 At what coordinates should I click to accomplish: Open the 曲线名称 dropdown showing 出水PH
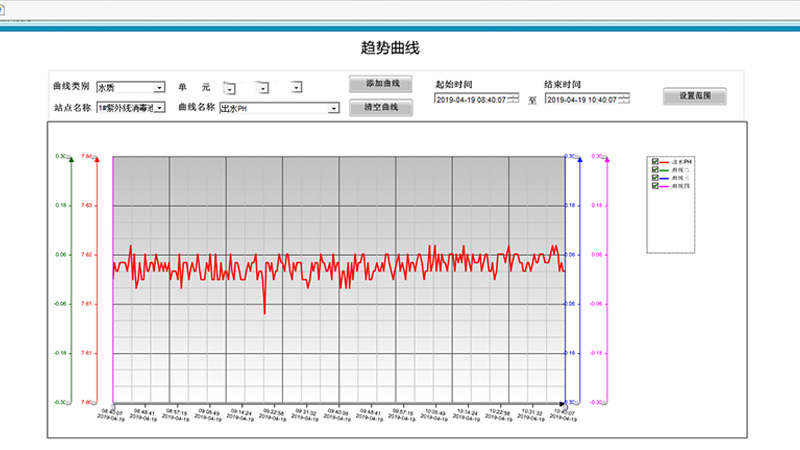tap(333, 107)
